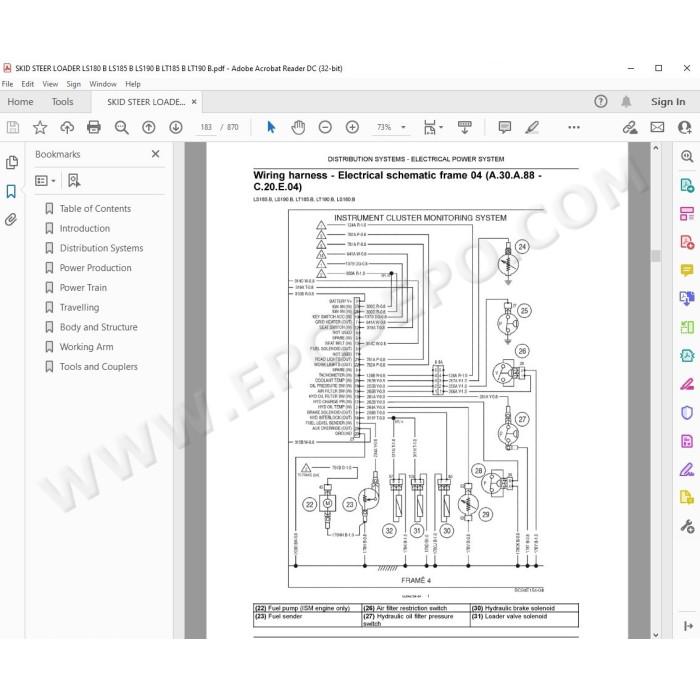Click the scrolling mode toolbar icon

(465, 127)
